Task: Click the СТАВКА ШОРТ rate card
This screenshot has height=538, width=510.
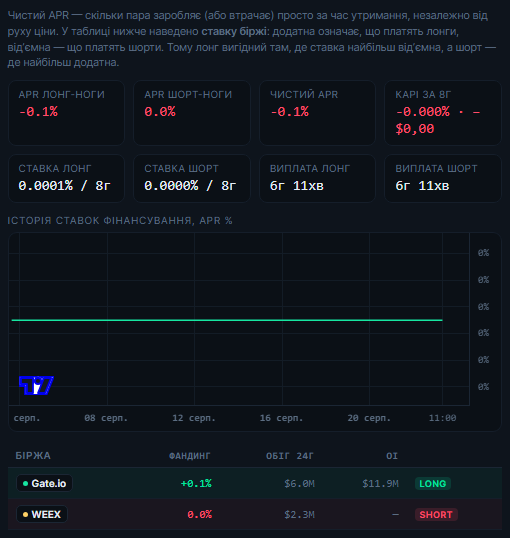Action: click(192, 178)
